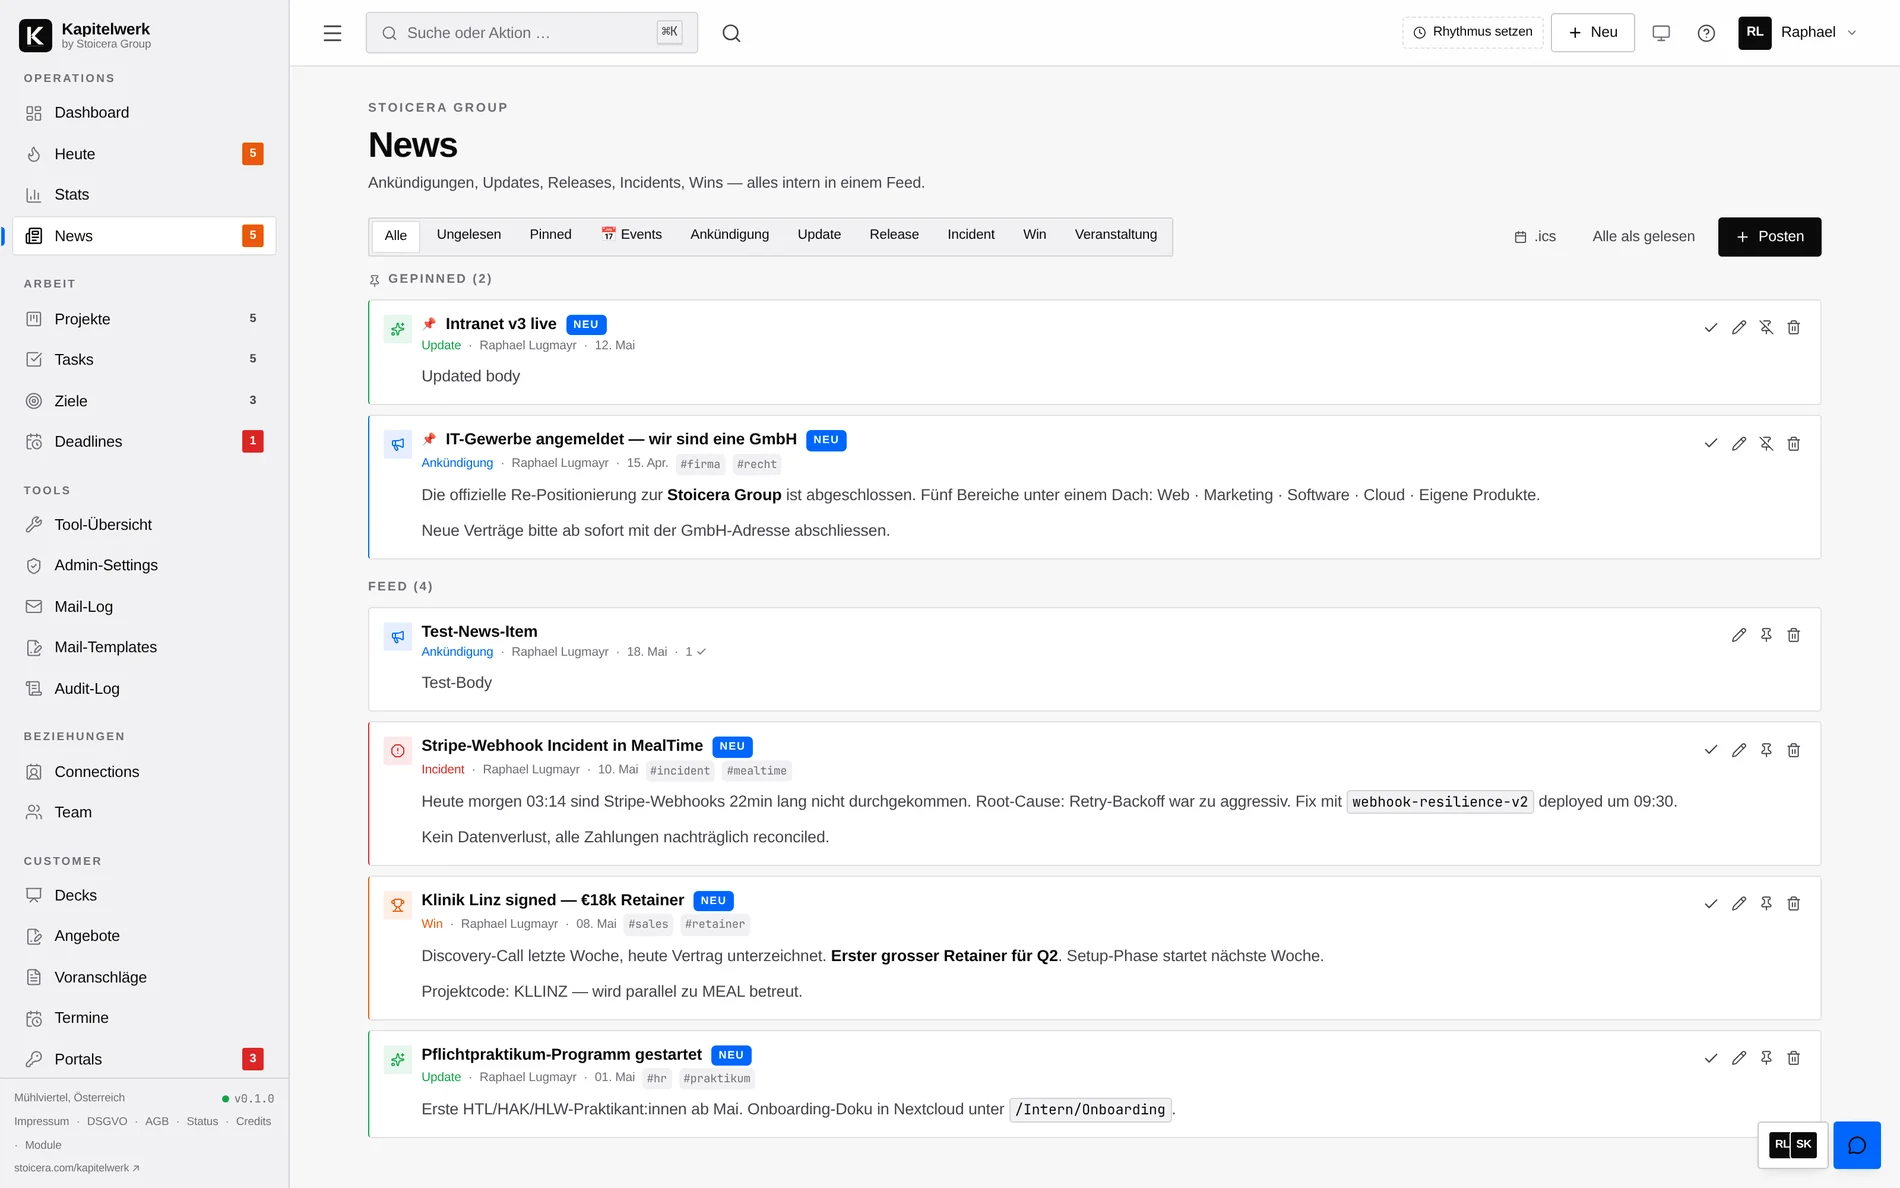The image size is (1900, 1188).
Task: Click the #retainer tag
Action: click(x=714, y=925)
